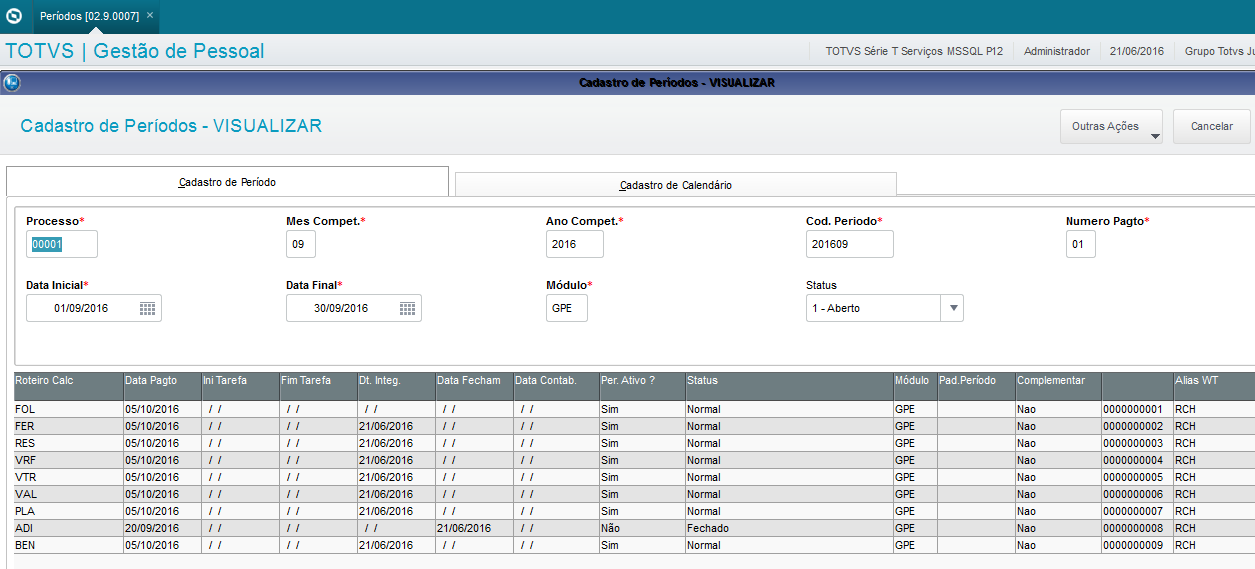Open the Status dropdown '1 - Aberto'
The width and height of the screenshot is (1255, 569).
(953, 308)
